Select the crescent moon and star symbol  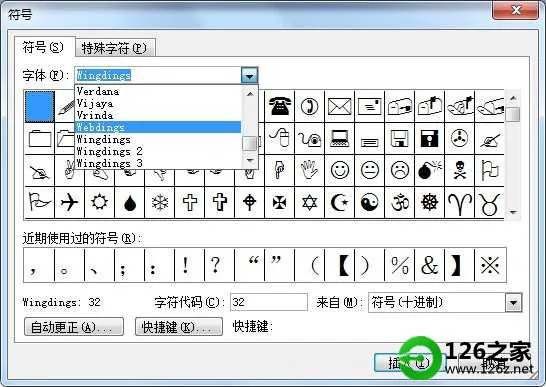pyautogui.click(x=340, y=202)
